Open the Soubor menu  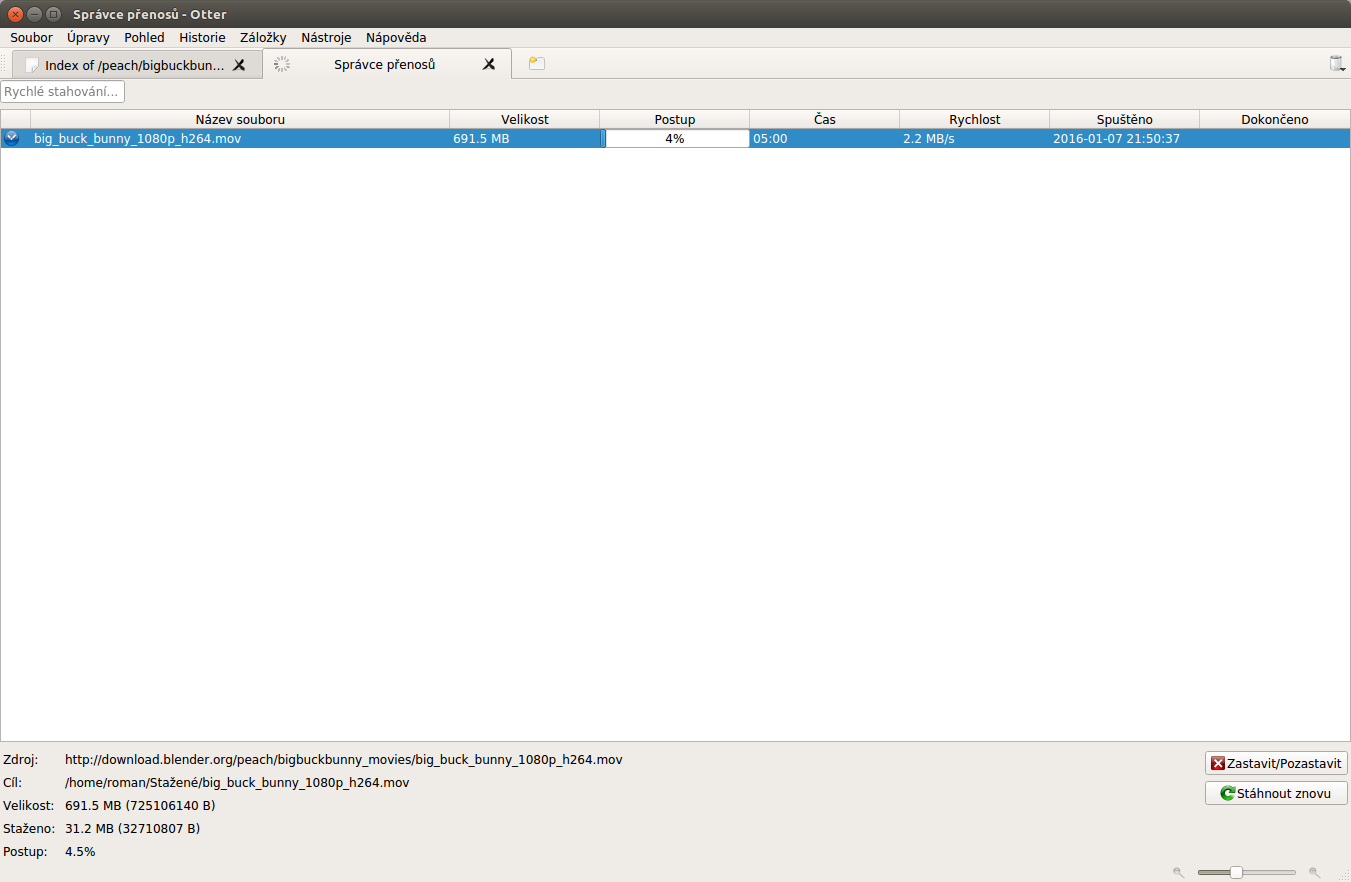32,38
